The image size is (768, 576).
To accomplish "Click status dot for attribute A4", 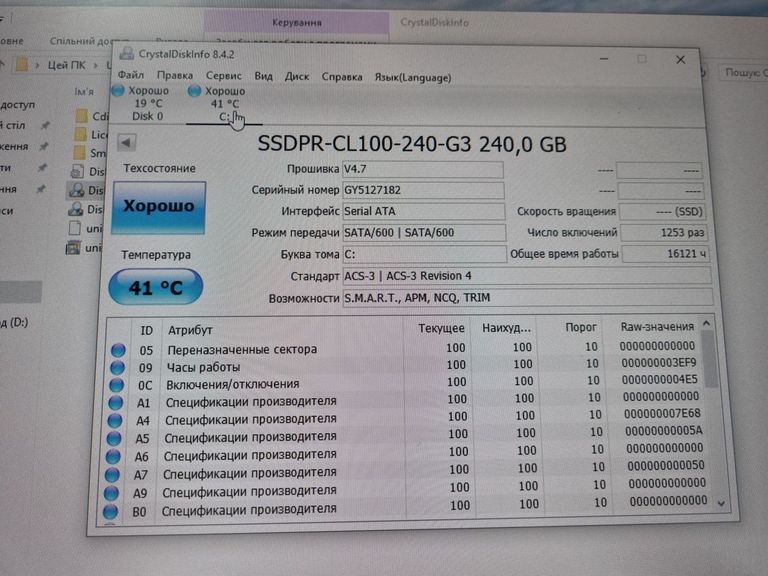I will [x=115, y=420].
